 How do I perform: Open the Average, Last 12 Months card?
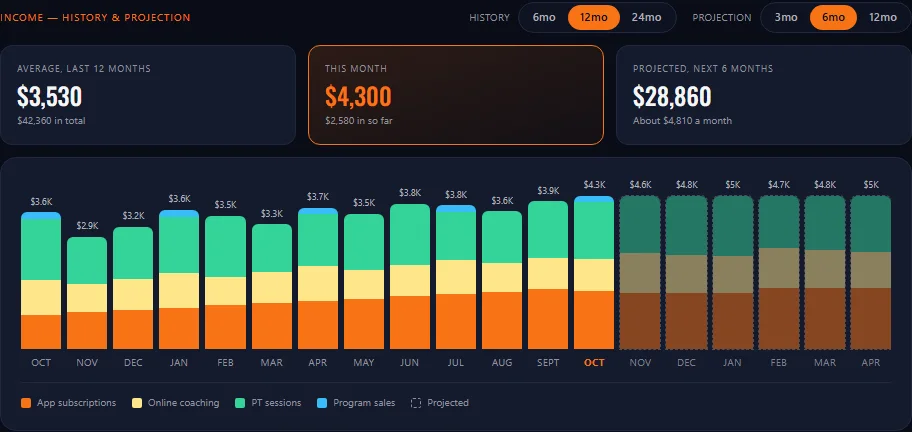coord(148,95)
